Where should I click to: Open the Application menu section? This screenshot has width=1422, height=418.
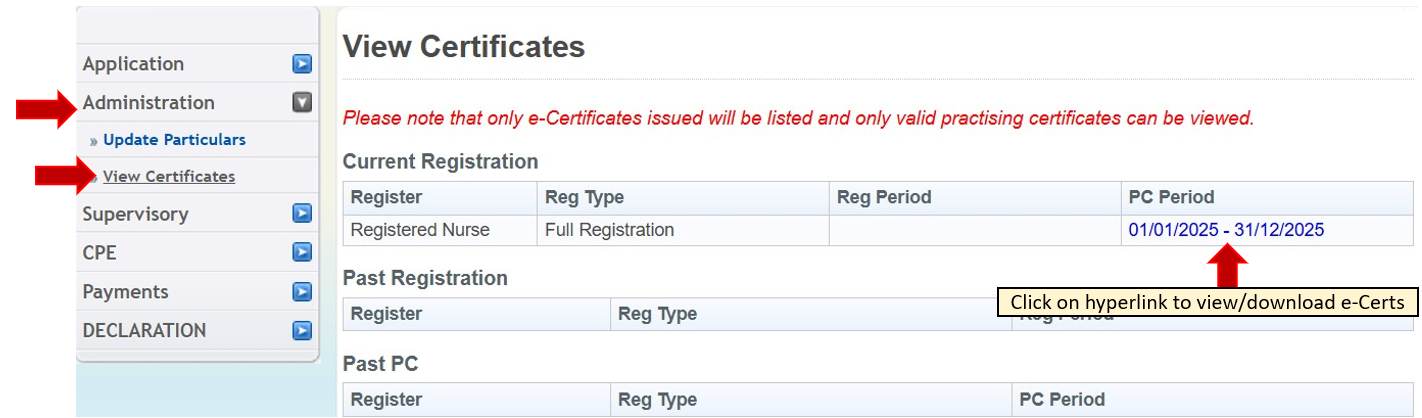point(133,64)
